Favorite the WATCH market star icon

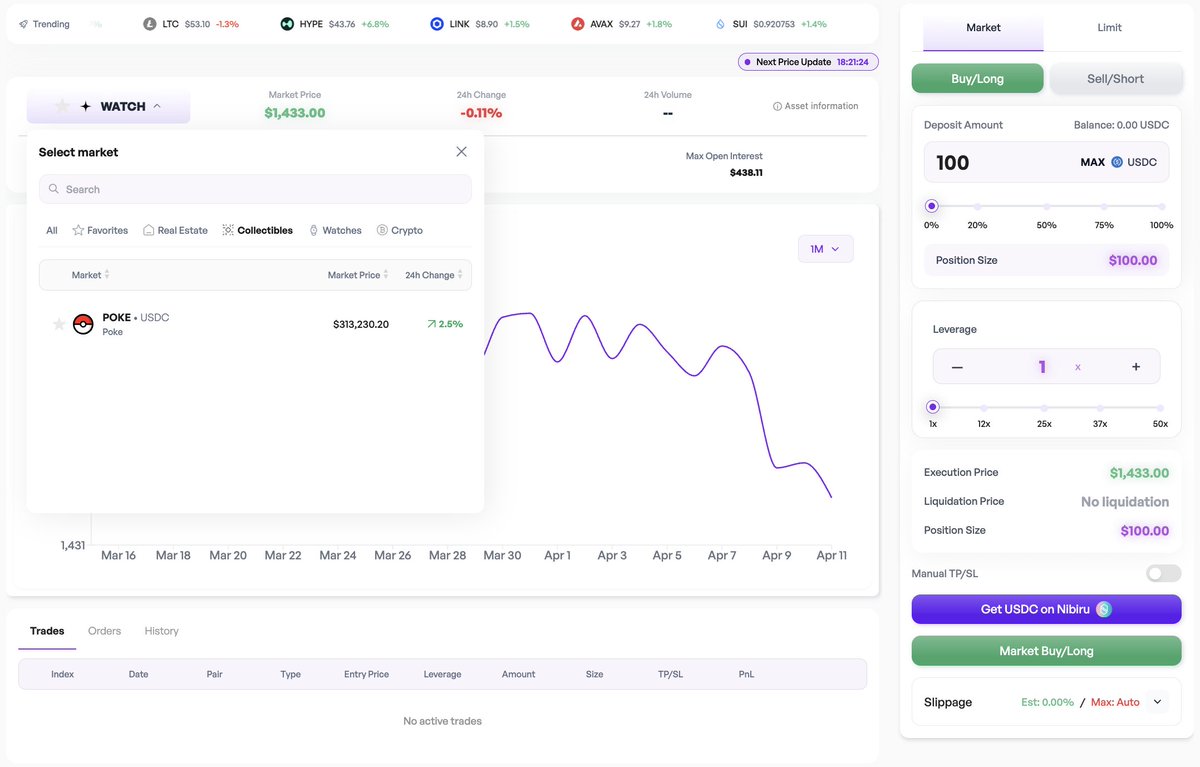click(x=62, y=106)
